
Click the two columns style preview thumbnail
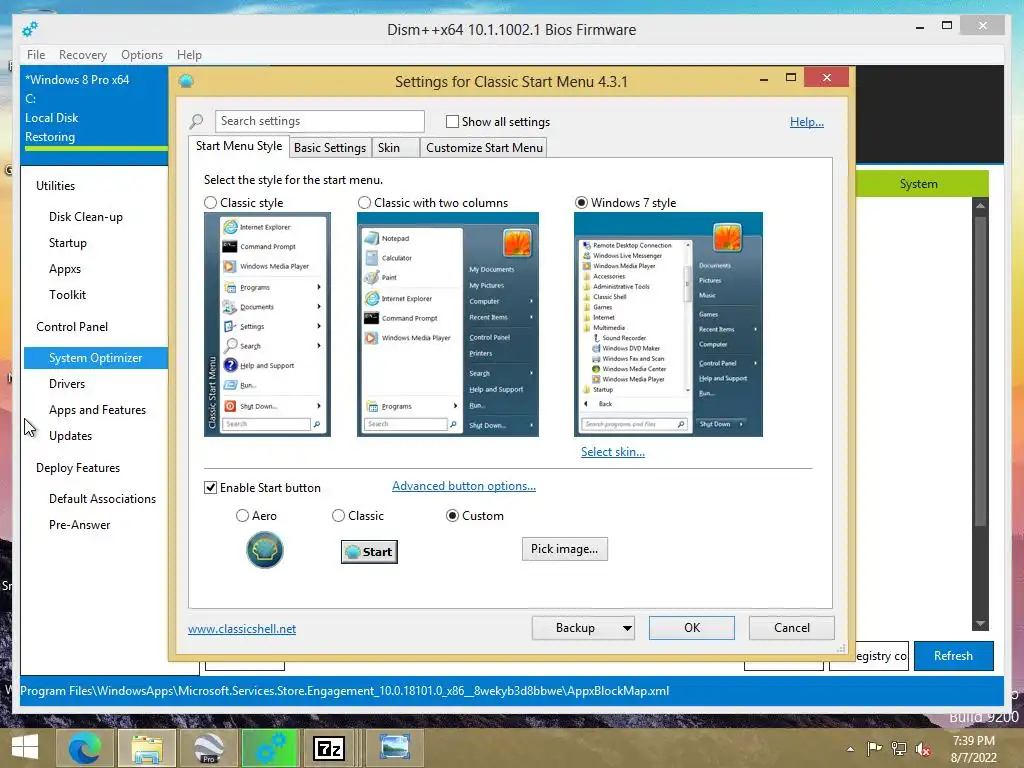coord(448,325)
